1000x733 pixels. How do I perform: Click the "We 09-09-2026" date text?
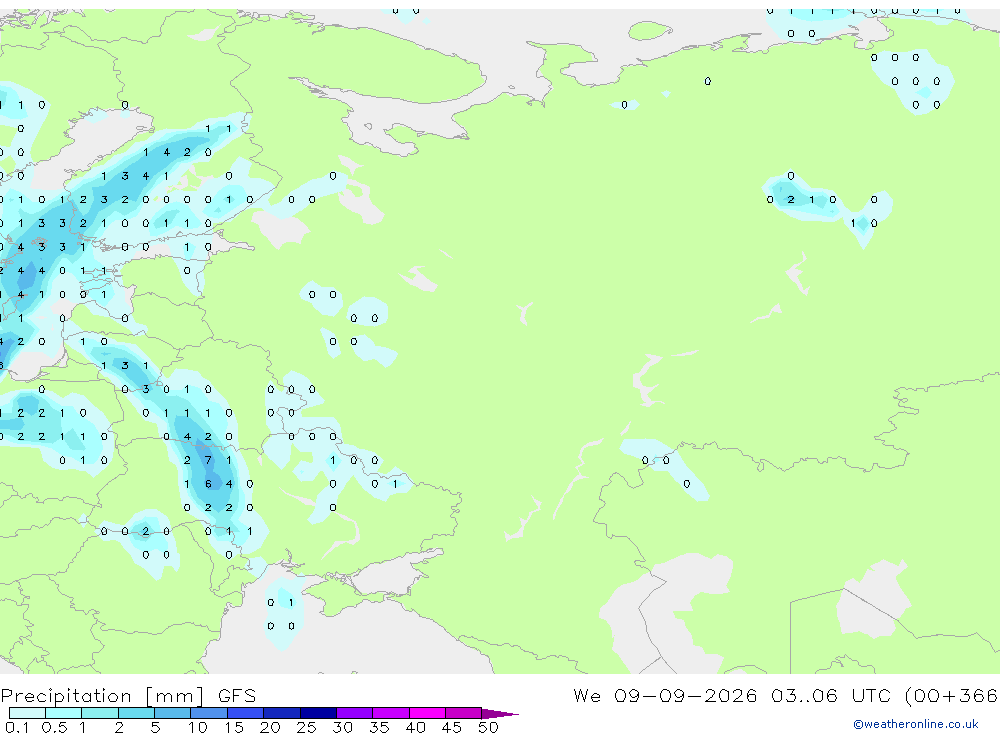click(665, 695)
